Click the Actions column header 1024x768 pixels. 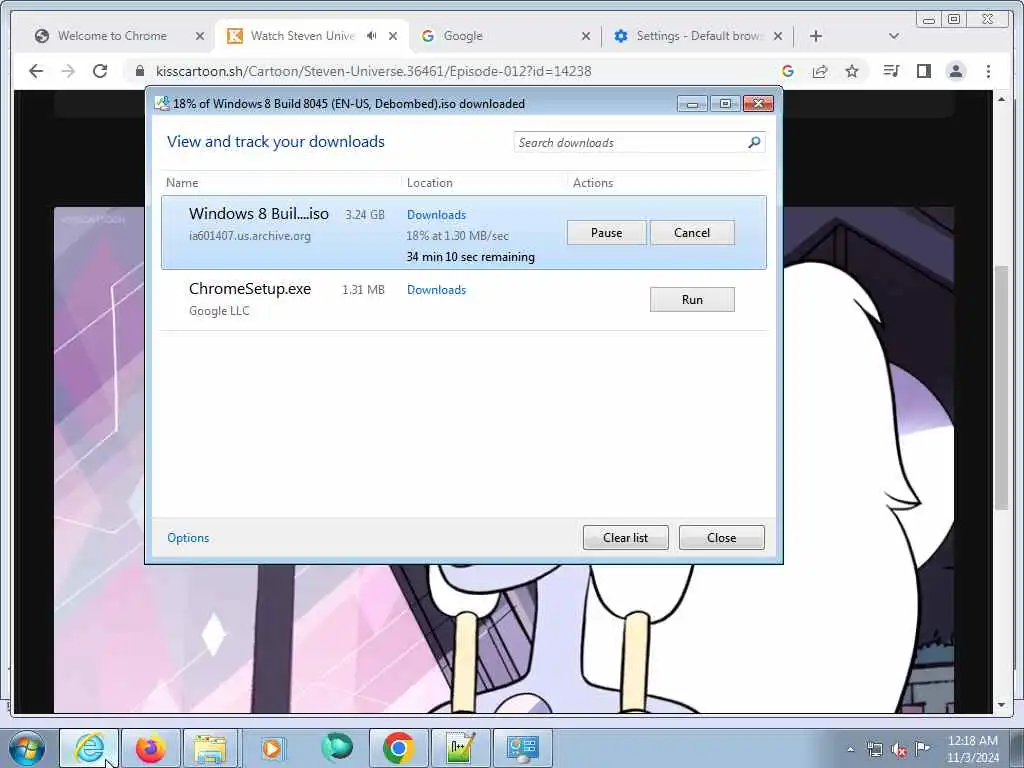pyautogui.click(x=593, y=183)
